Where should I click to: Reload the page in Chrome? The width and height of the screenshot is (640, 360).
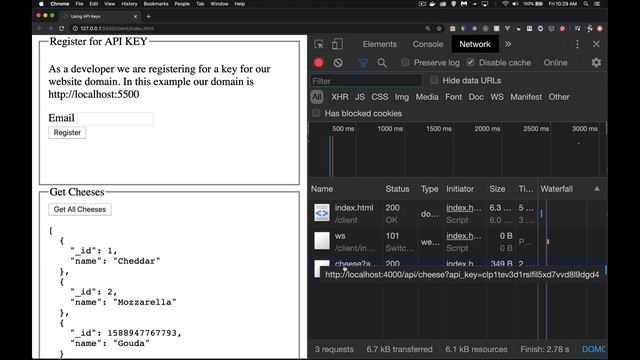[62, 29]
